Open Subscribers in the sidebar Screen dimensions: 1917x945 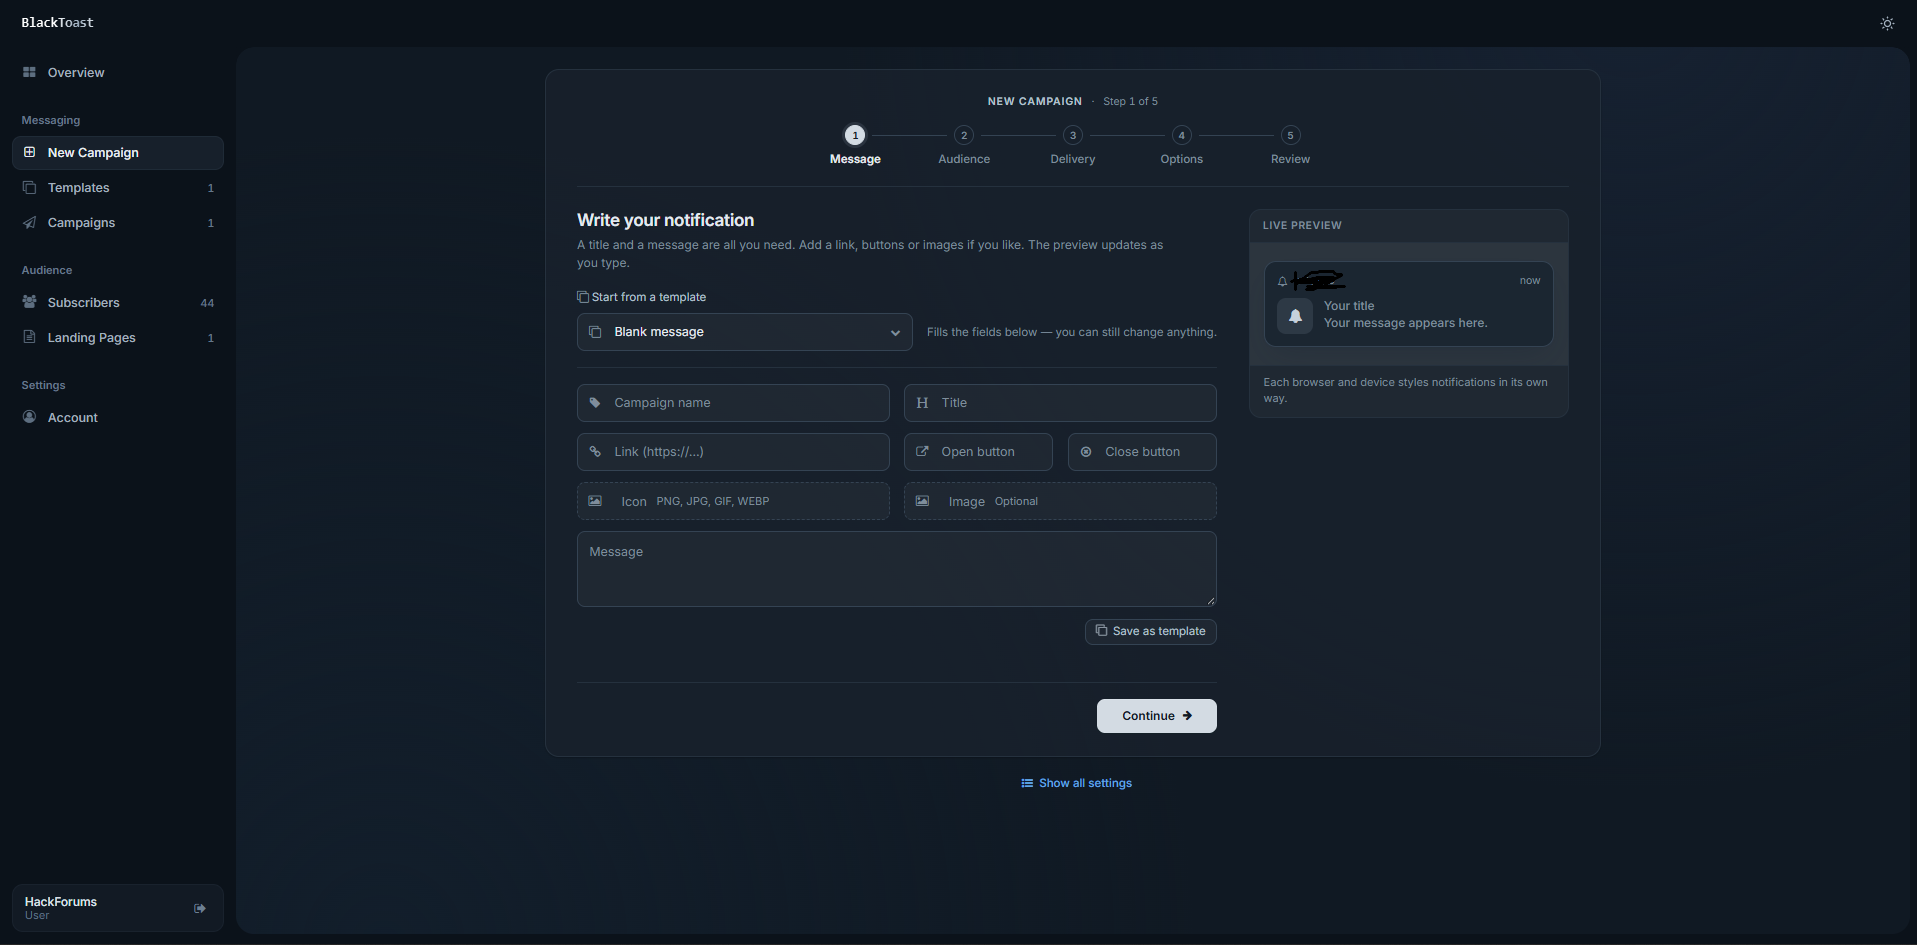pyautogui.click(x=117, y=303)
